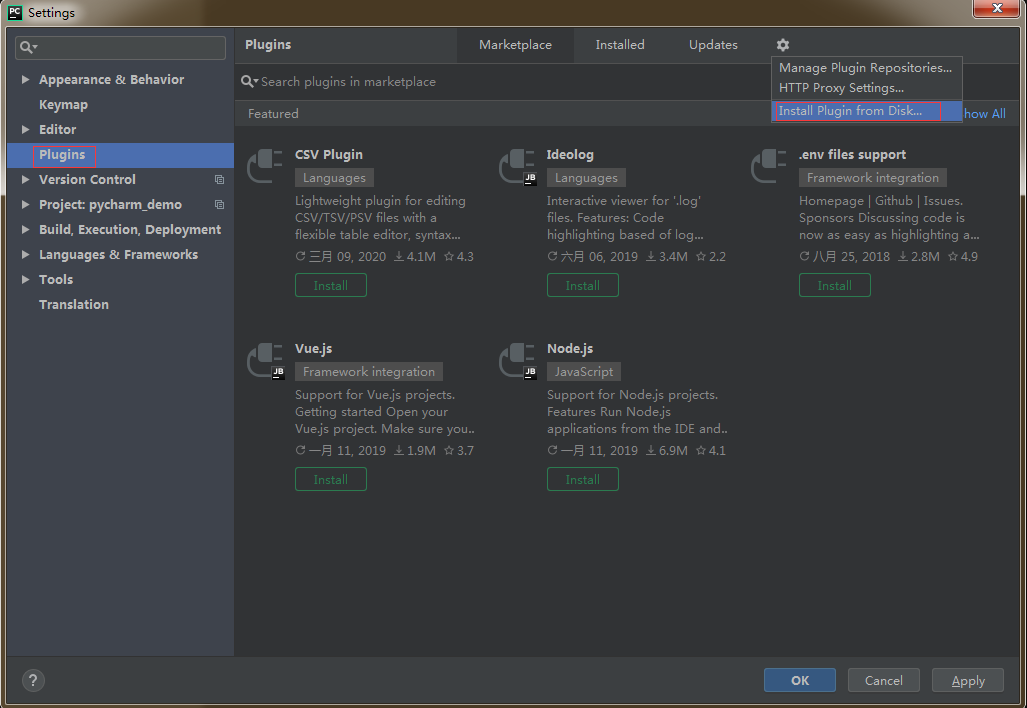1027x708 pixels.
Task: Open the CSV Plugin title
Action: click(x=329, y=155)
